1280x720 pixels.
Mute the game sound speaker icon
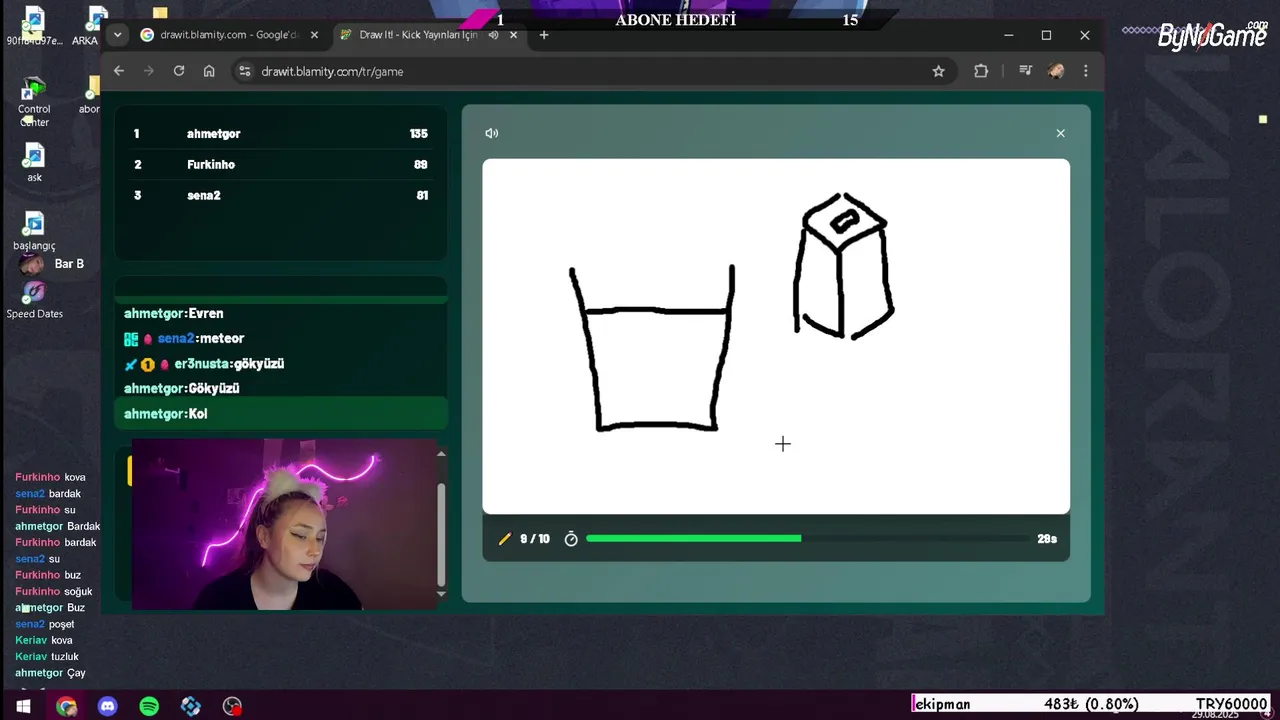(491, 133)
